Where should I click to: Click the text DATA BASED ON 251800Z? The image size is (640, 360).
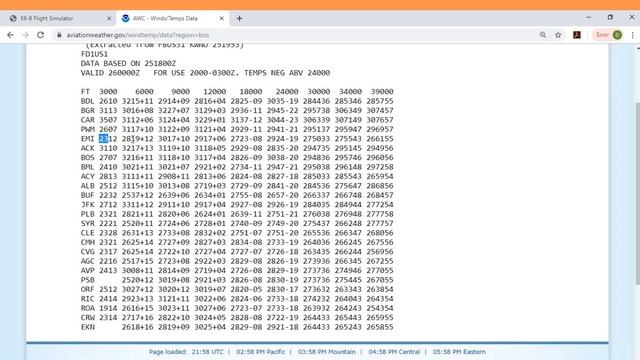(128, 64)
